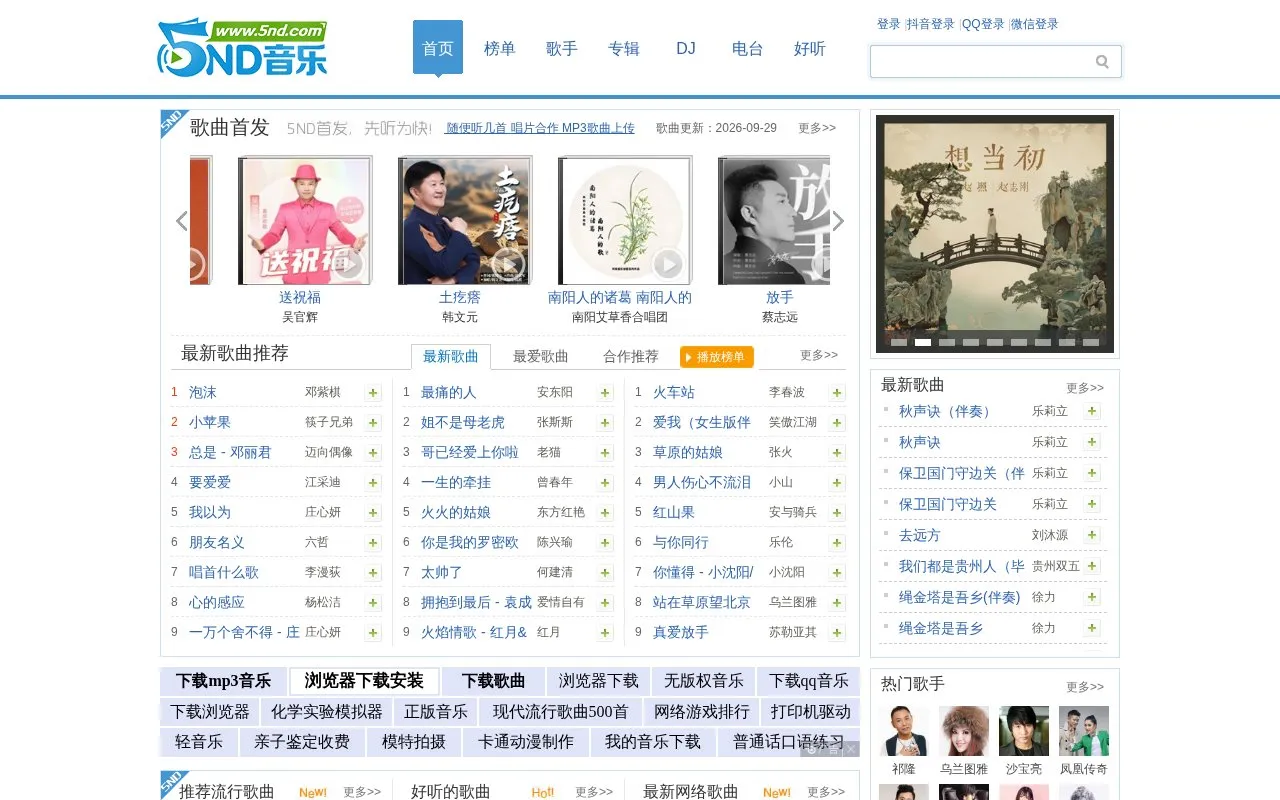
Task: Switch to the 最新歌曲 tab
Action: (x=451, y=356)
